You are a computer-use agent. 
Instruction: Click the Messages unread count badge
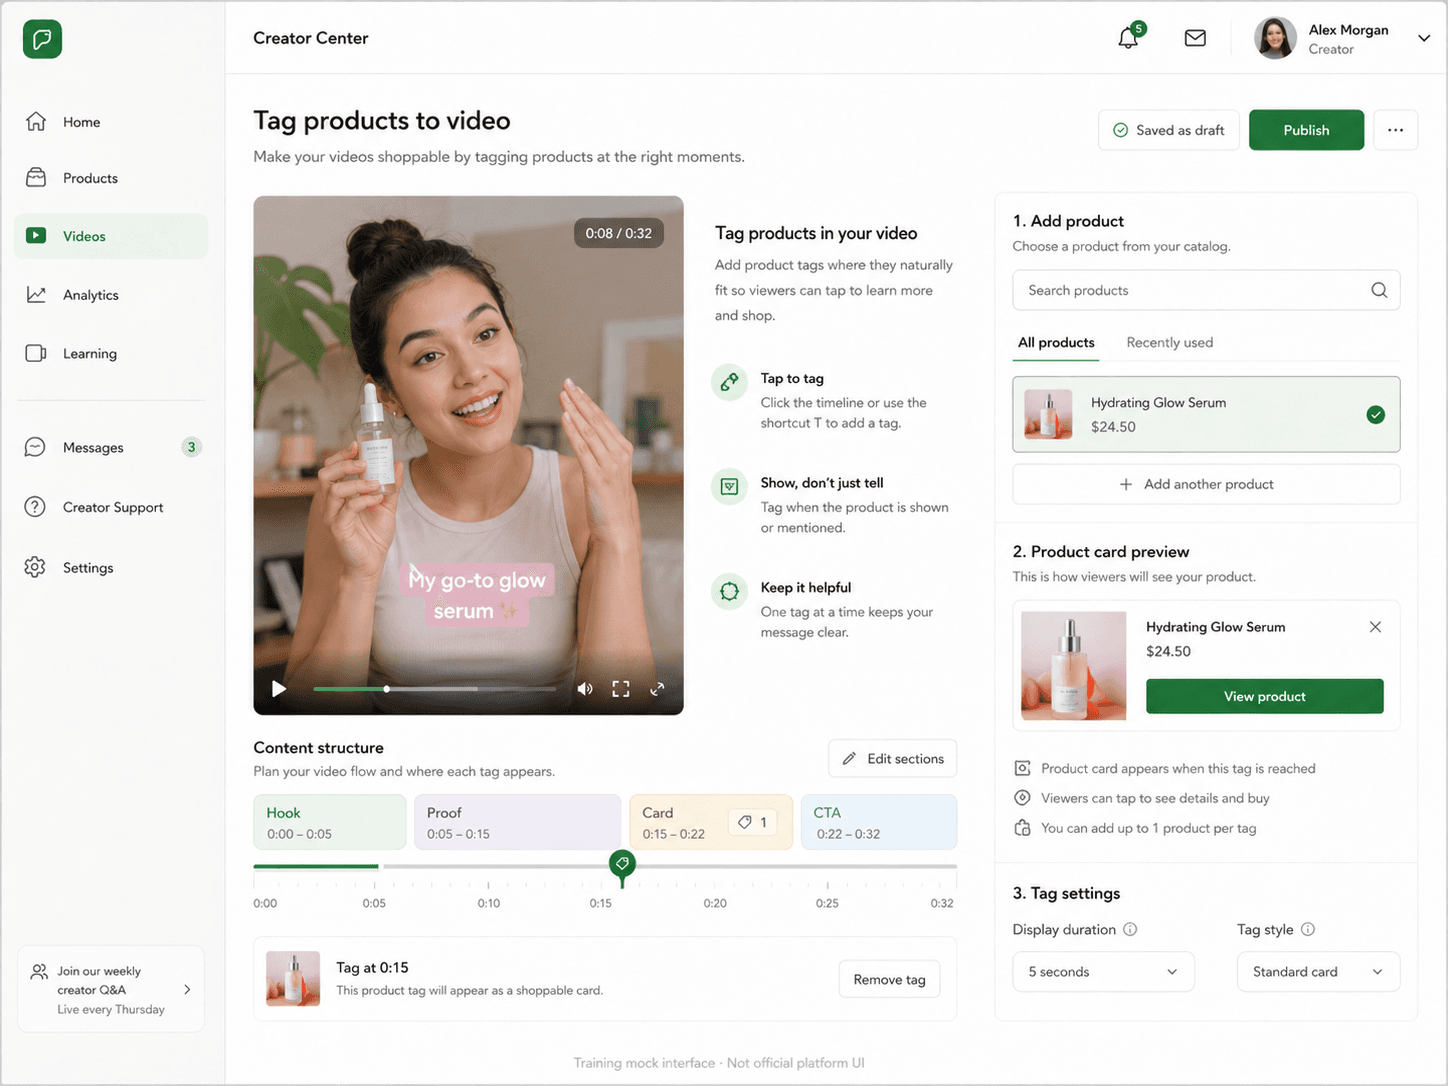(x=191, y=447)
